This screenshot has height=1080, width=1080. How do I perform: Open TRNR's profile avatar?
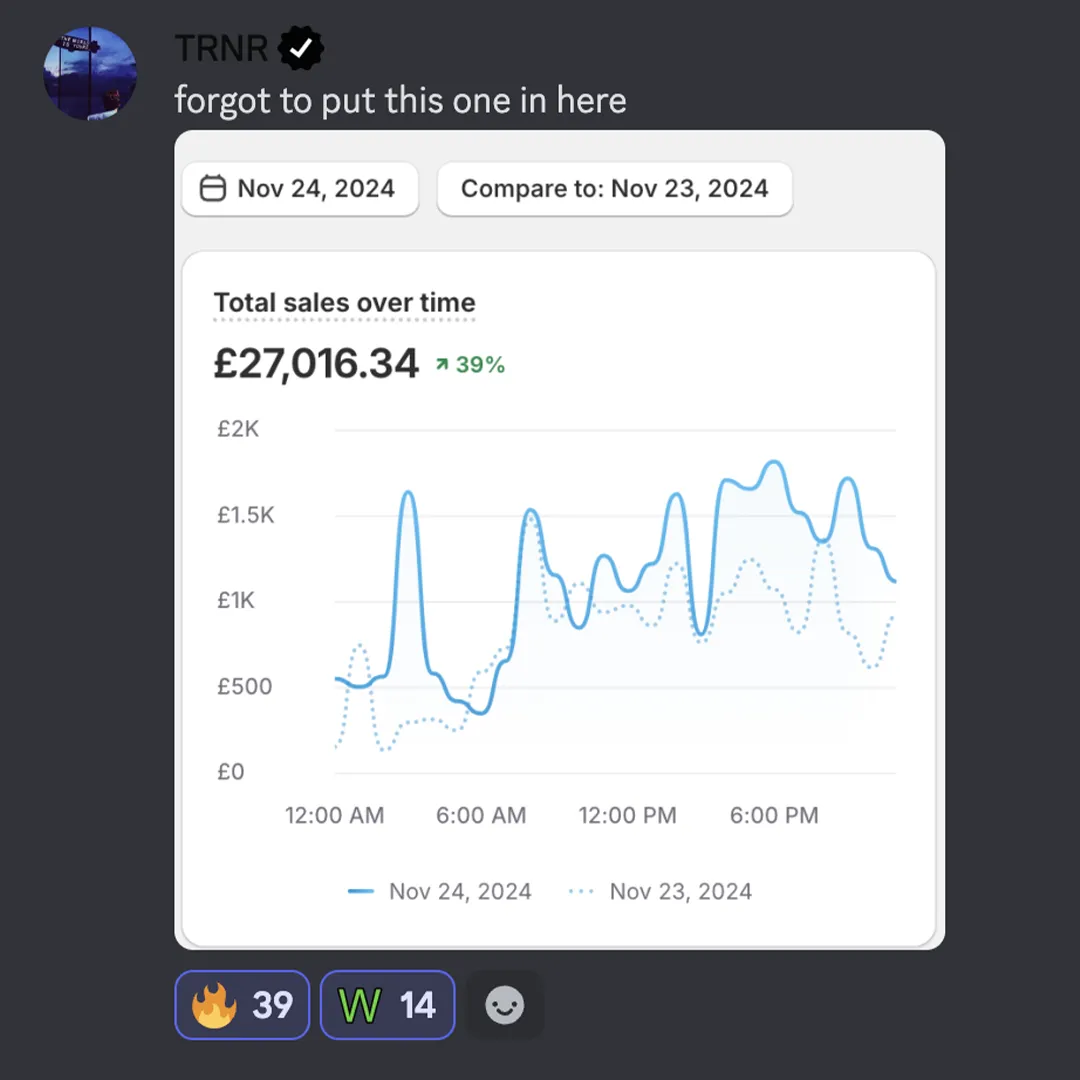pyautogui.click(x=90, y=73)
